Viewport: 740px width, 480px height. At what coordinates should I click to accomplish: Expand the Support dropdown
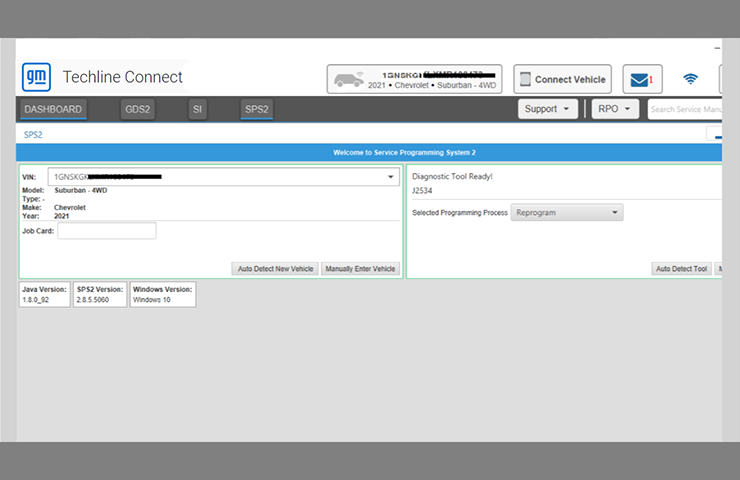click(x=547, y=109)
